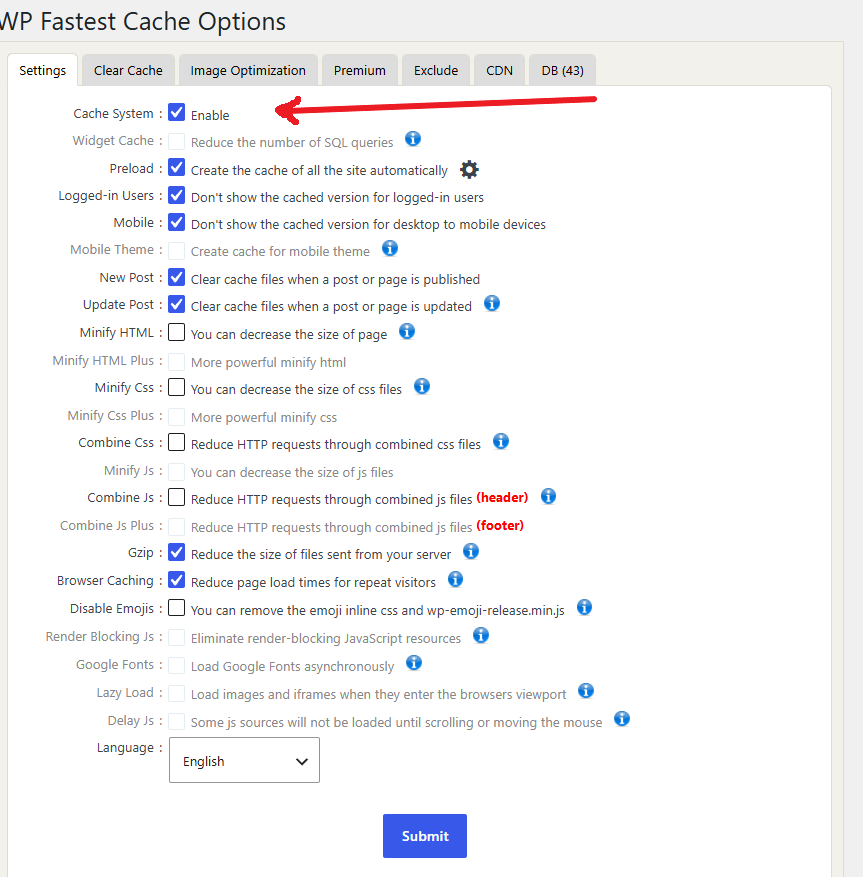Viewport: 863px width, 877px height.
Task: Open Exclude tab
Action: tap(436, 70)
